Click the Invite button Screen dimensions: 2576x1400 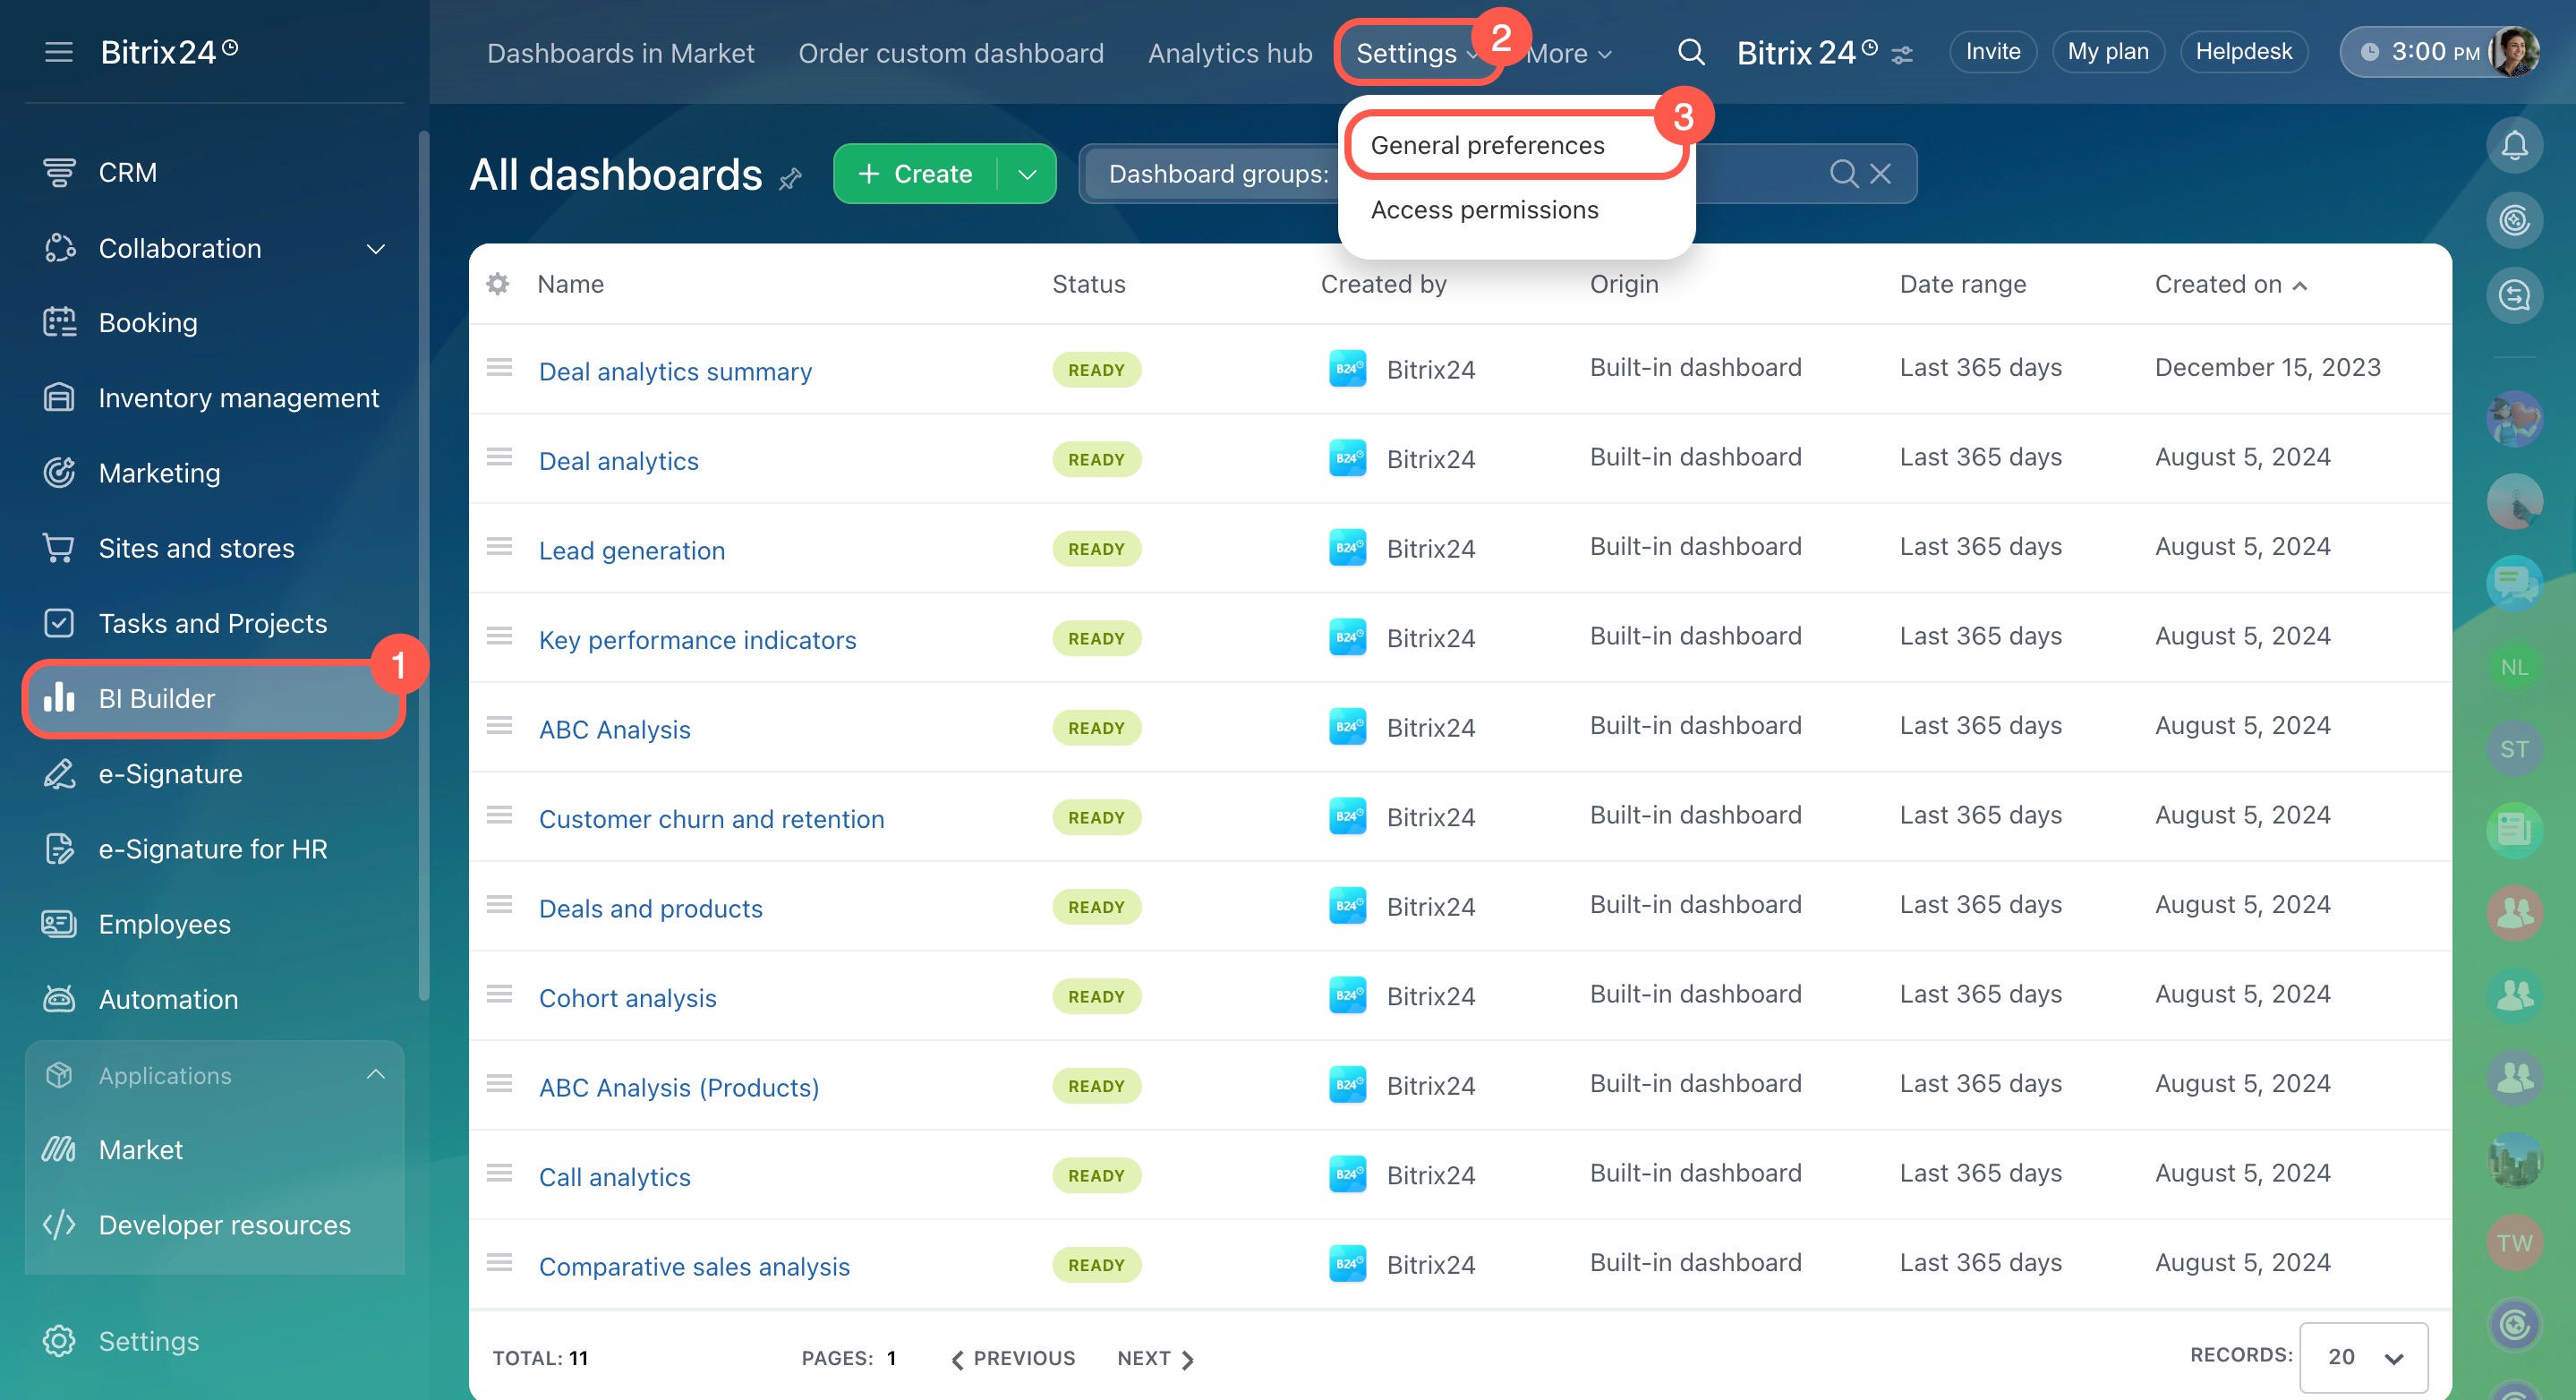[1992, 52]
